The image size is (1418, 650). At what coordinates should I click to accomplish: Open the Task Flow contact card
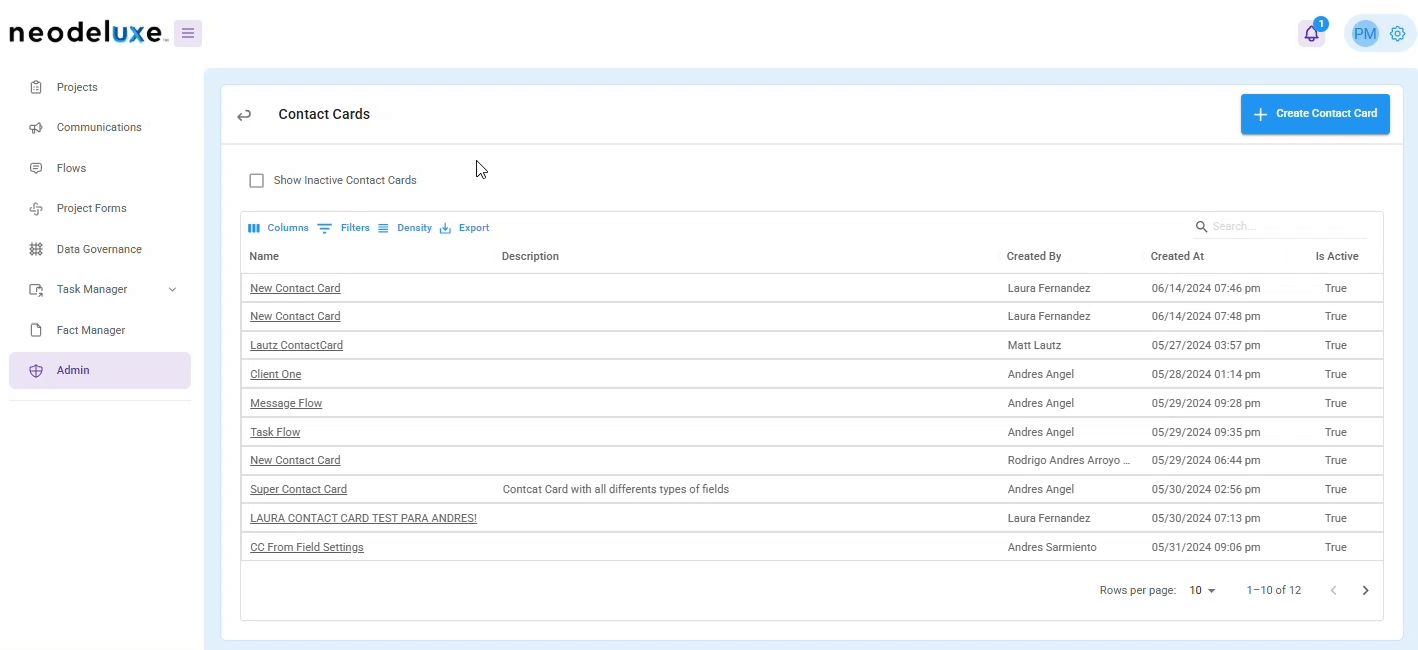(x=275, y=432)
